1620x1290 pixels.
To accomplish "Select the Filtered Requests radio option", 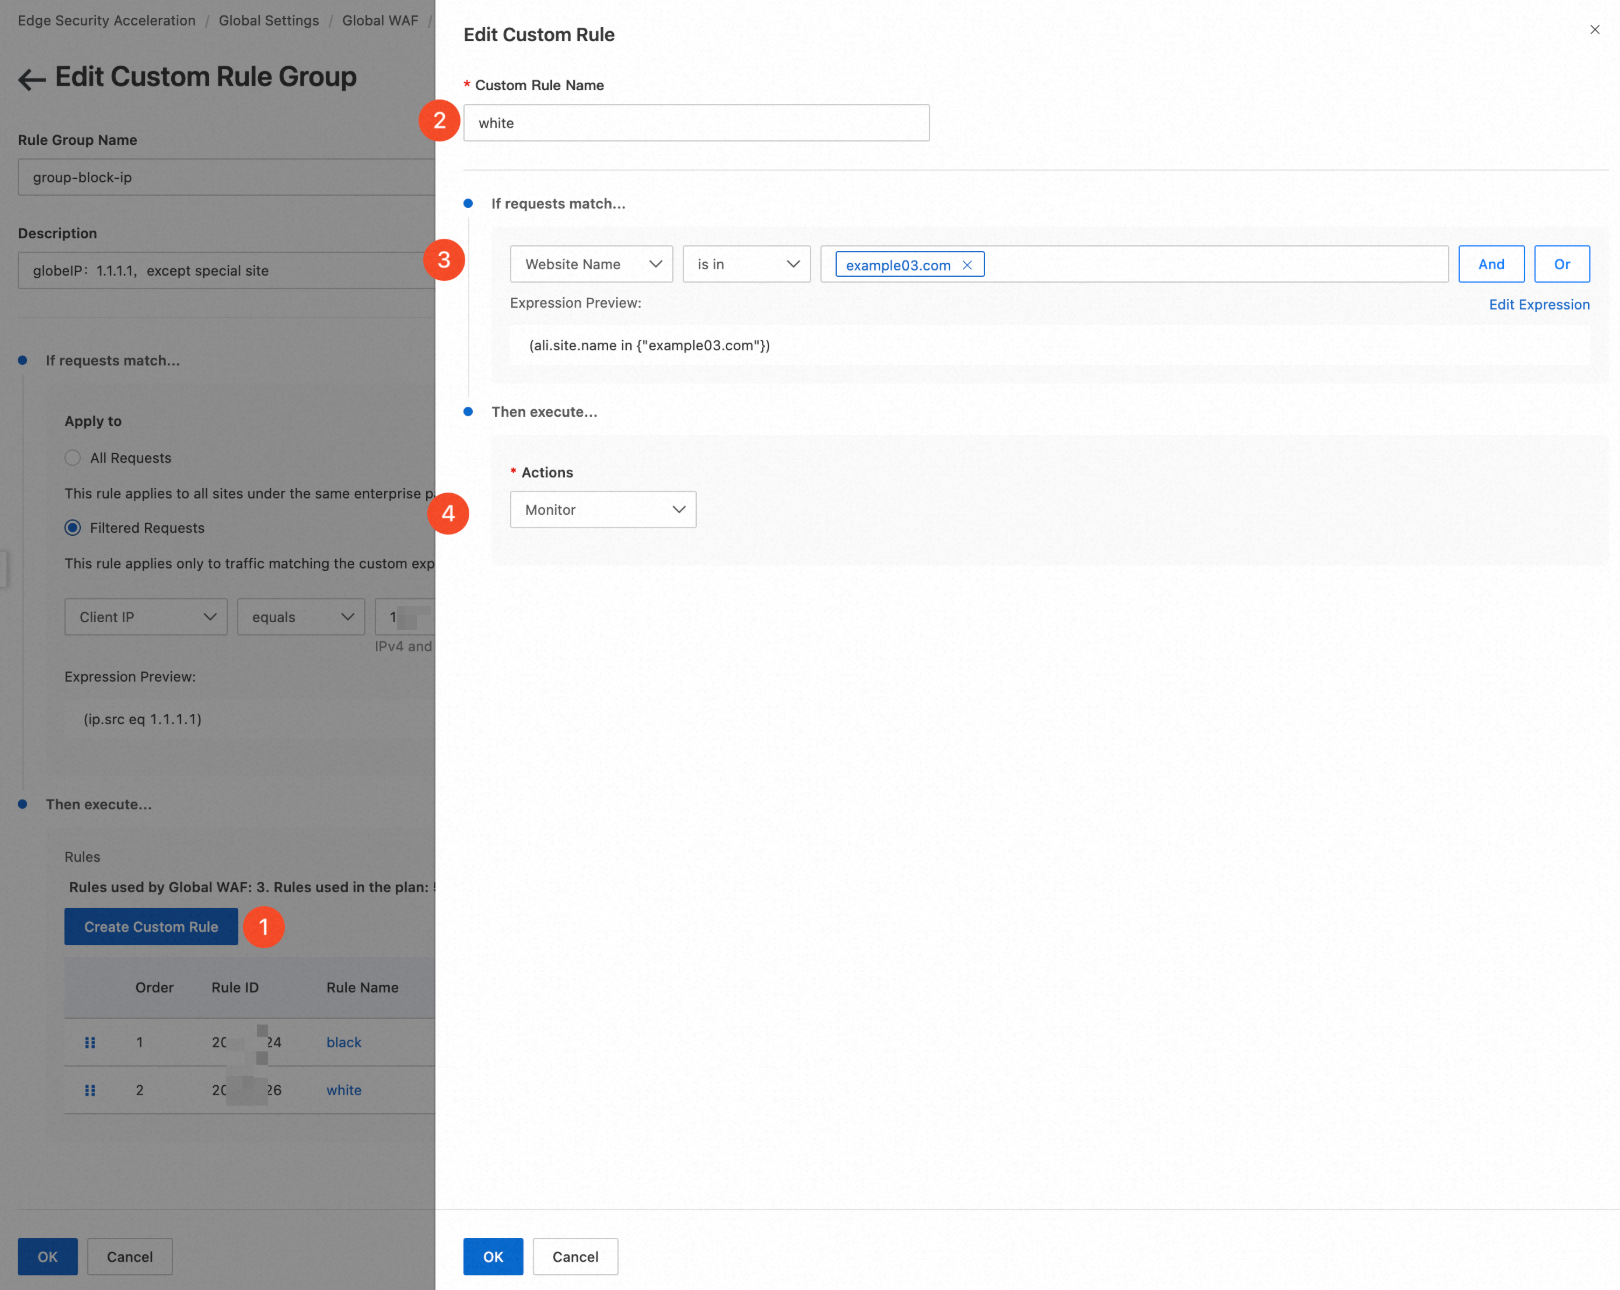I will (73, 528).
